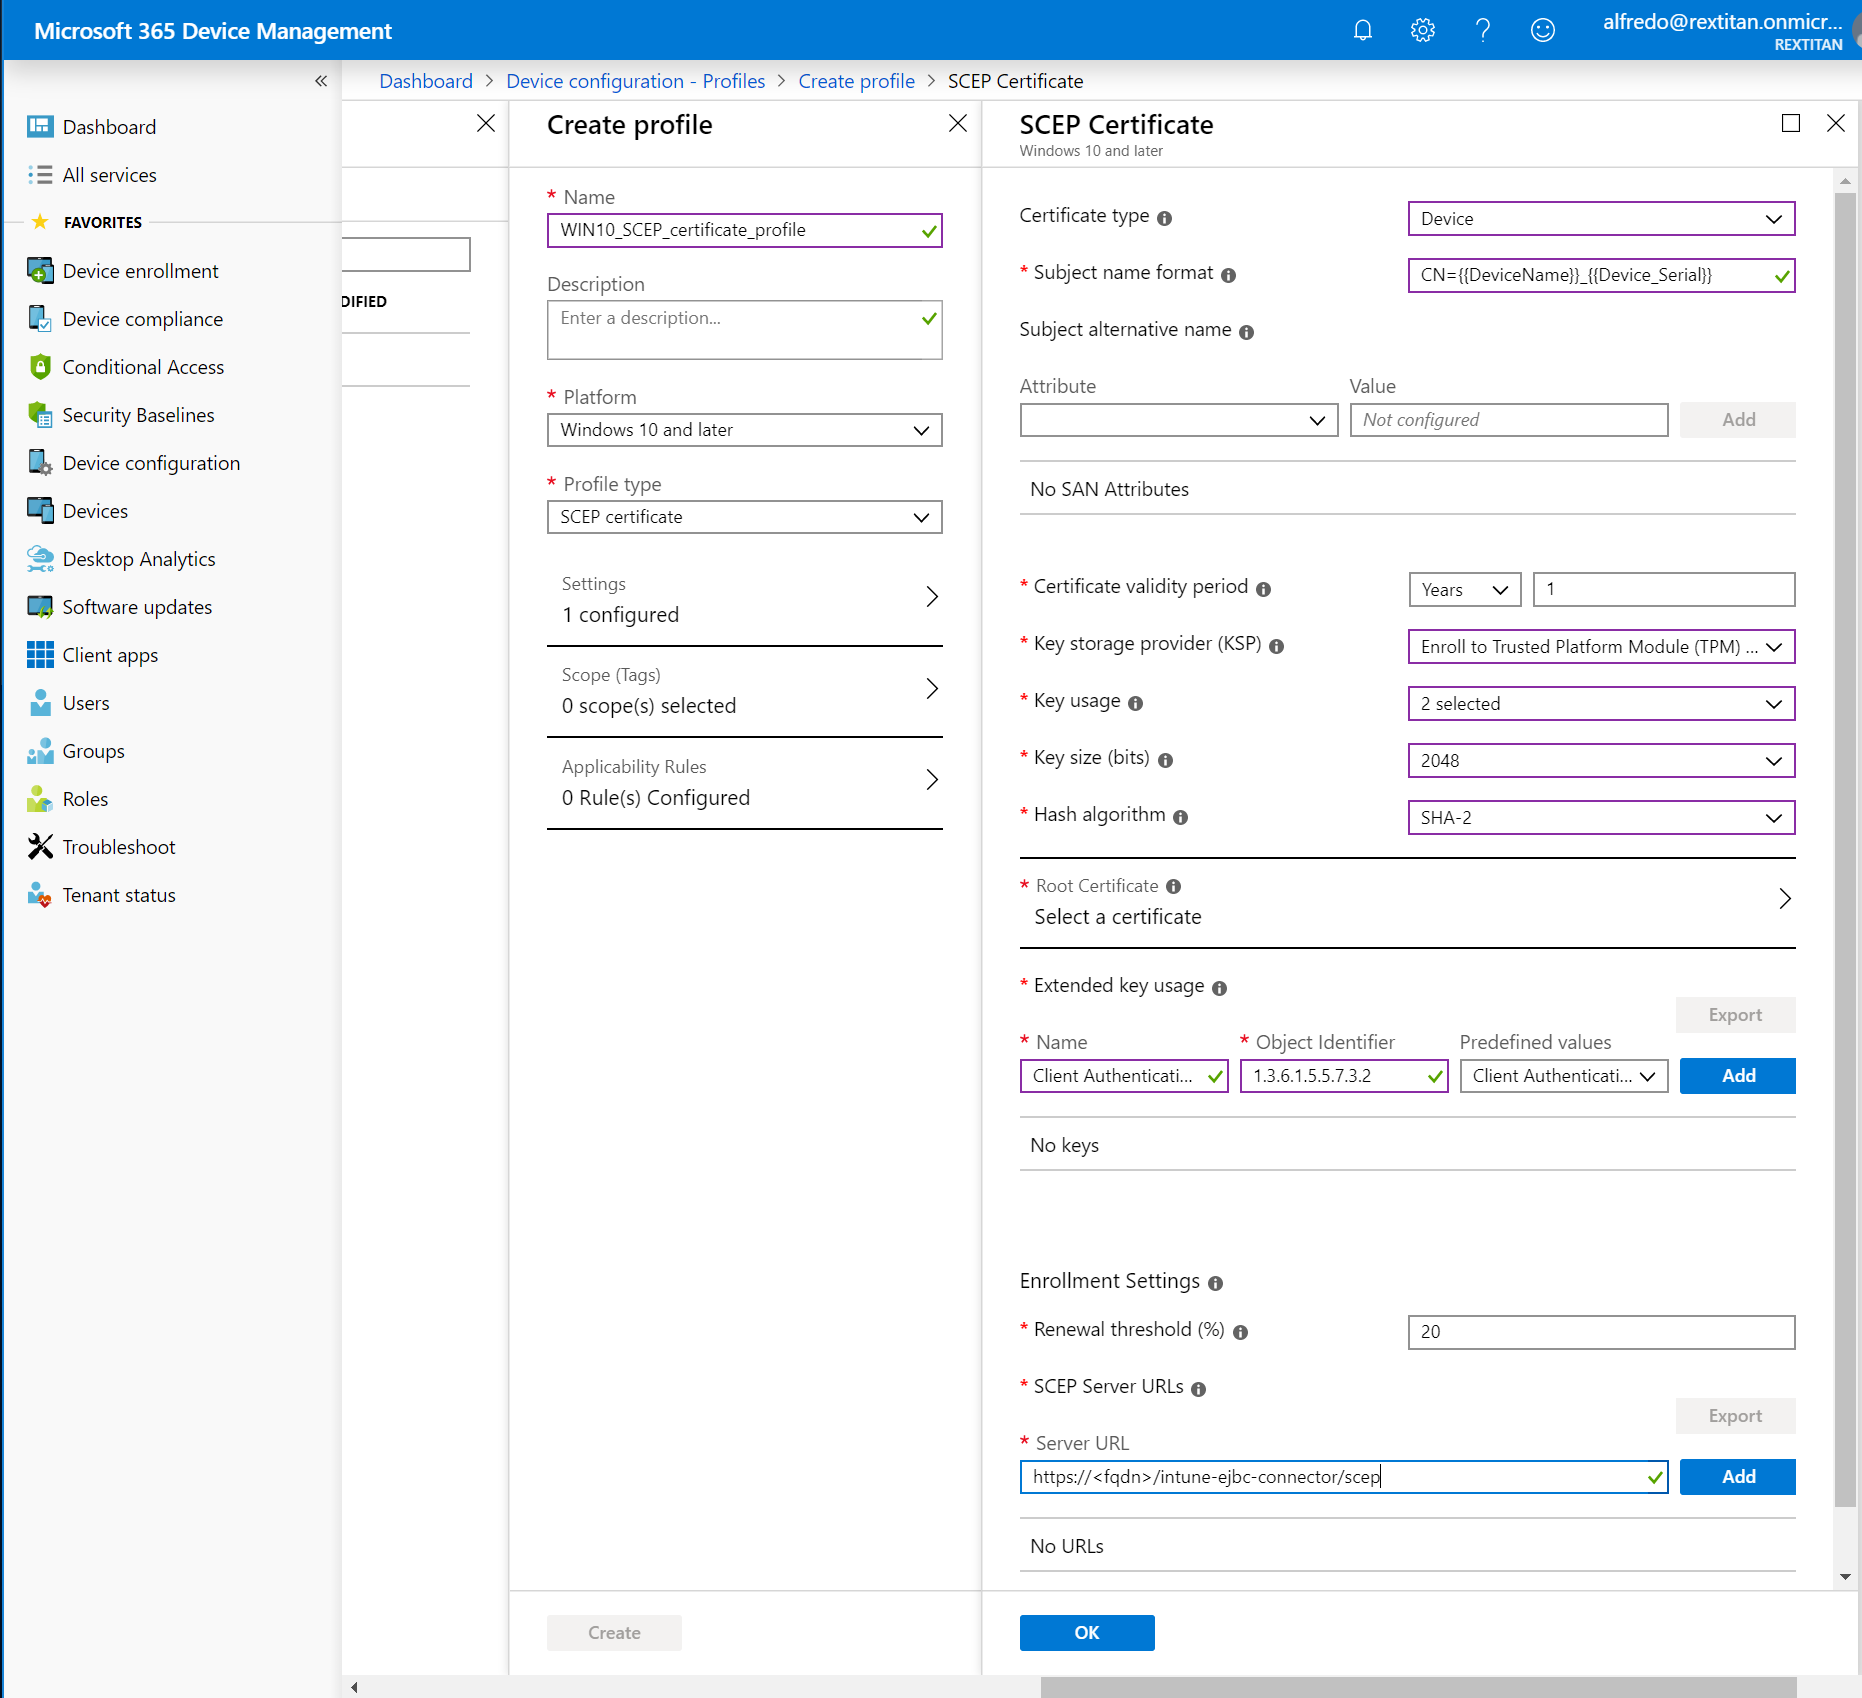Viewport: 1862px width, 1698px height.
Task: Collapse the left navigation sidebar
Action: tap(321, 81)
